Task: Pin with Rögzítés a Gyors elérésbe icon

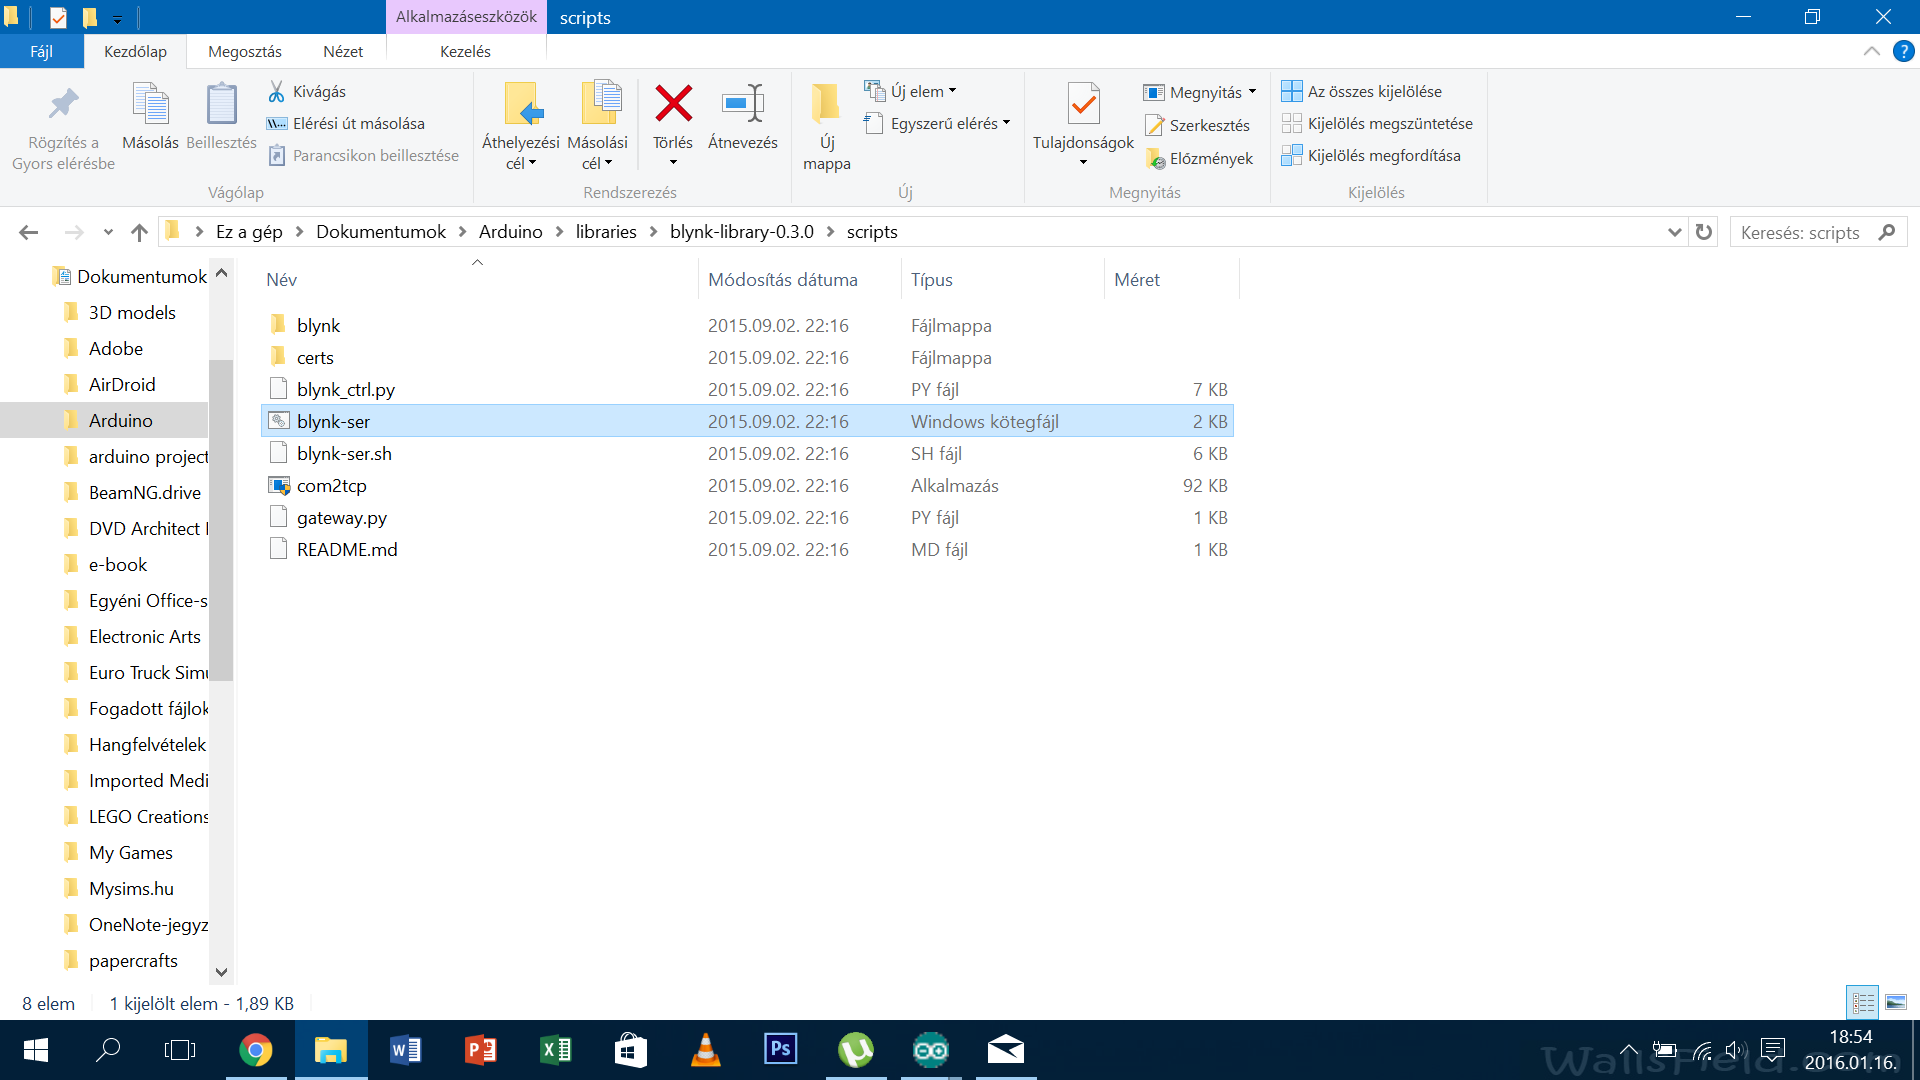Action: (x=63, y=104)
